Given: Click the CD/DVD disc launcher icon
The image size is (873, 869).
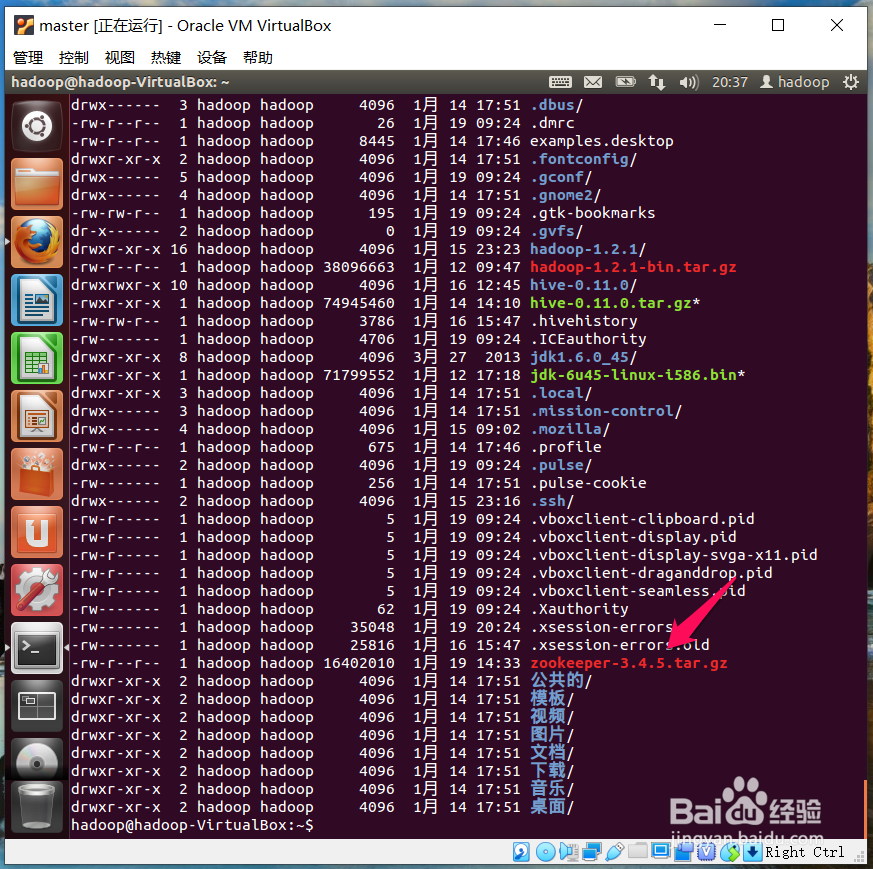Looking at the screenshot, I should point(37,760).
